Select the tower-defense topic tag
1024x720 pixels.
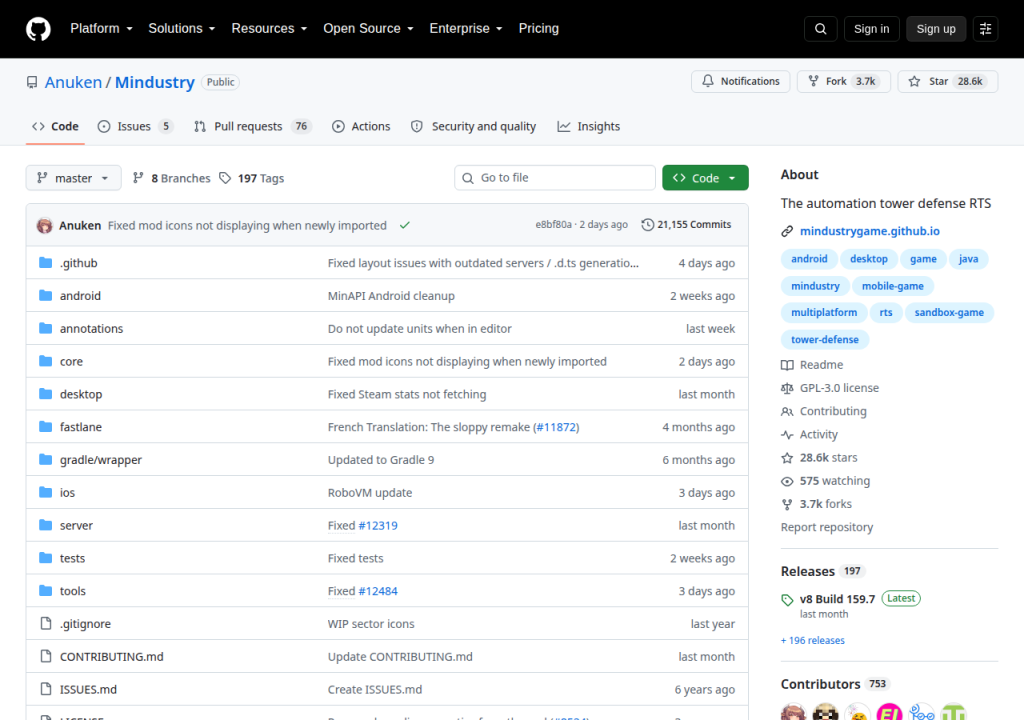(x=825, y=340)
